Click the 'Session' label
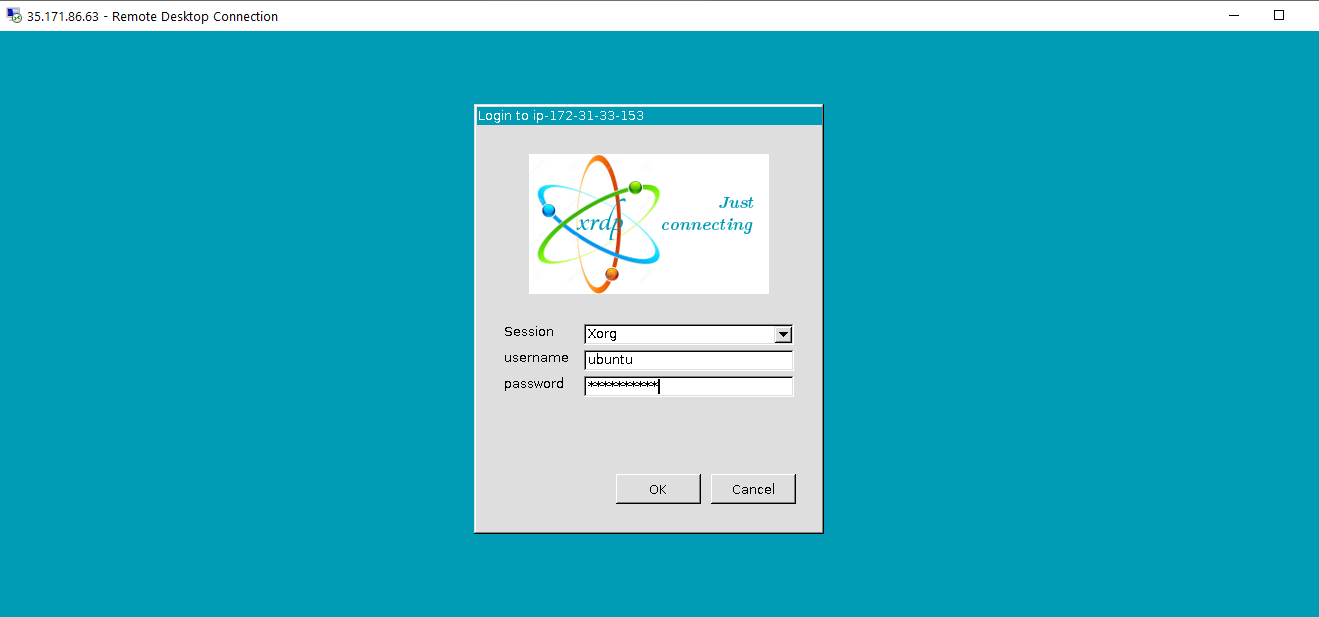 tap(529, 332)
